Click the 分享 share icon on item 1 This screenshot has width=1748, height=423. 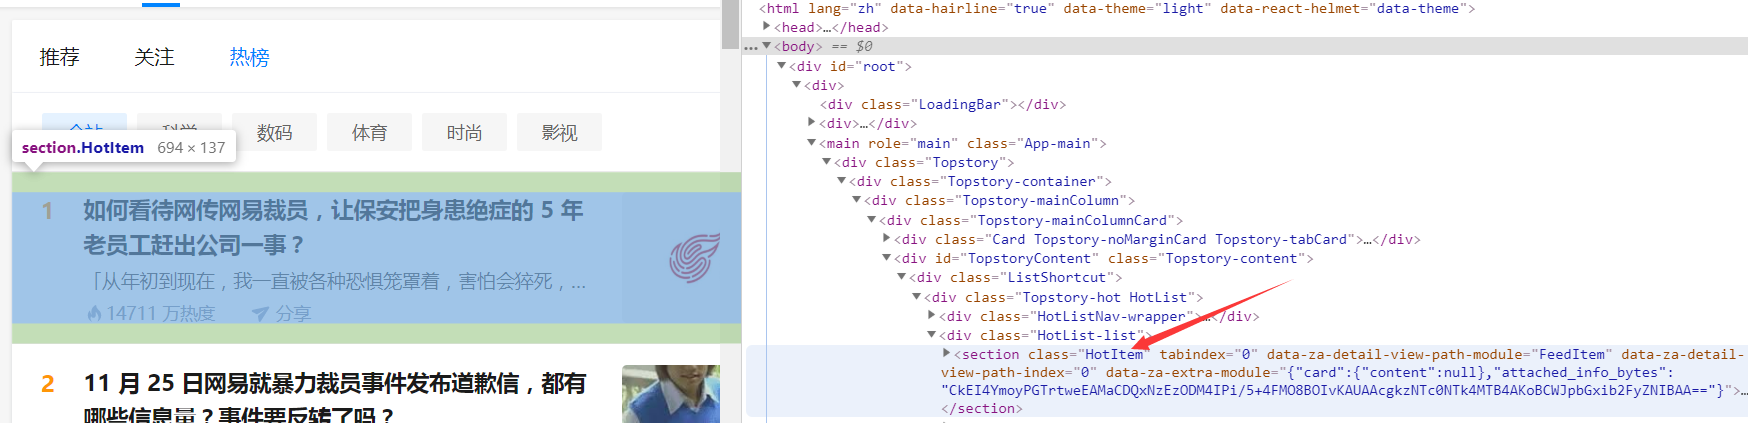click(x=260, y=314)
